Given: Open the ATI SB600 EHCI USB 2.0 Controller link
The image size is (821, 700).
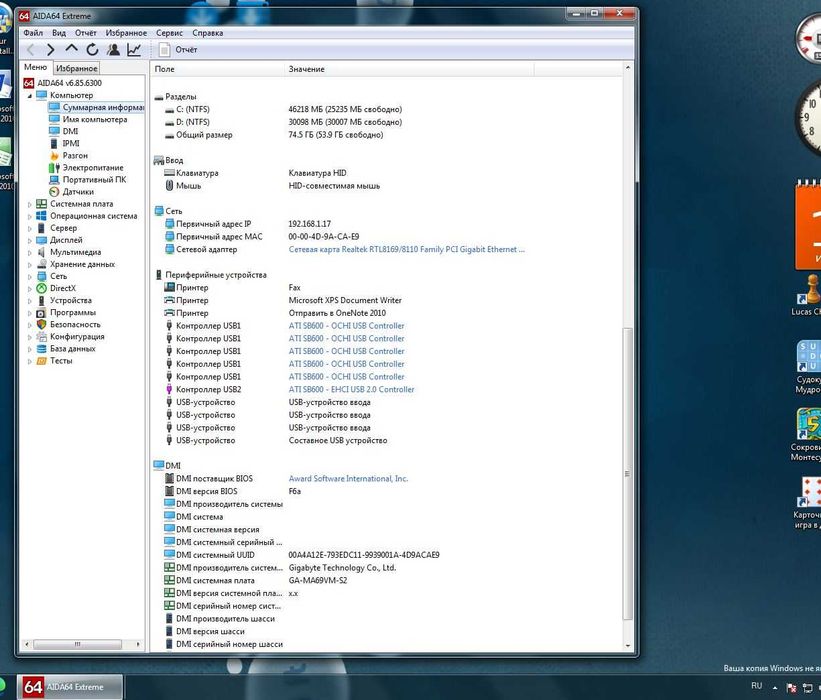Looking at the screenshot, I should pos(351,390).
